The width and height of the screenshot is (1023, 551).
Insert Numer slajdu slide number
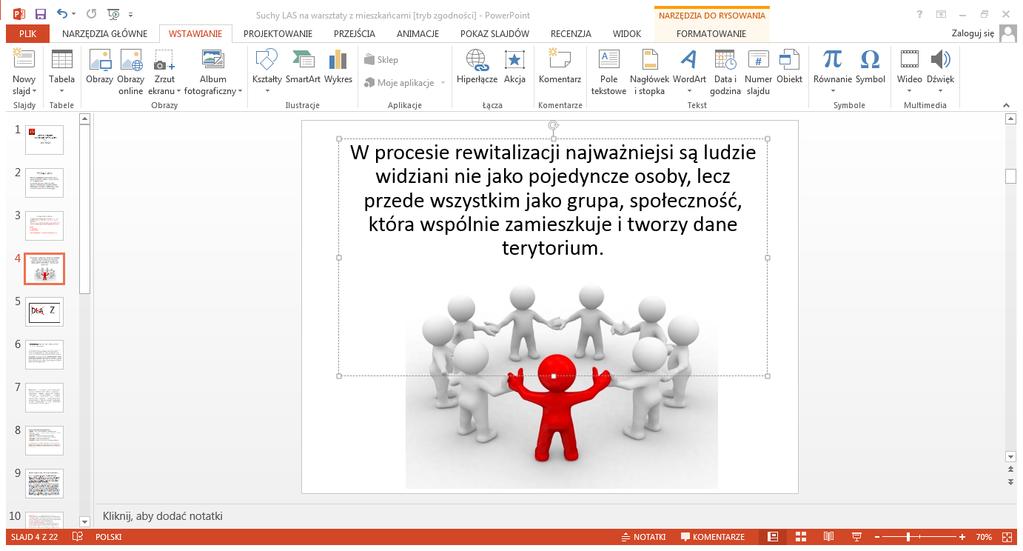(757, 72)
